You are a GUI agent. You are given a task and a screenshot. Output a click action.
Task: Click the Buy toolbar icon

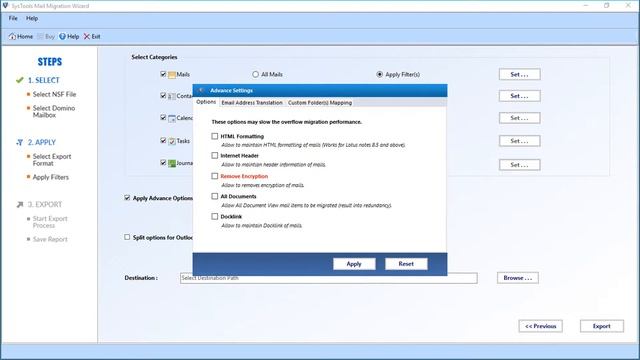(40, 36)
